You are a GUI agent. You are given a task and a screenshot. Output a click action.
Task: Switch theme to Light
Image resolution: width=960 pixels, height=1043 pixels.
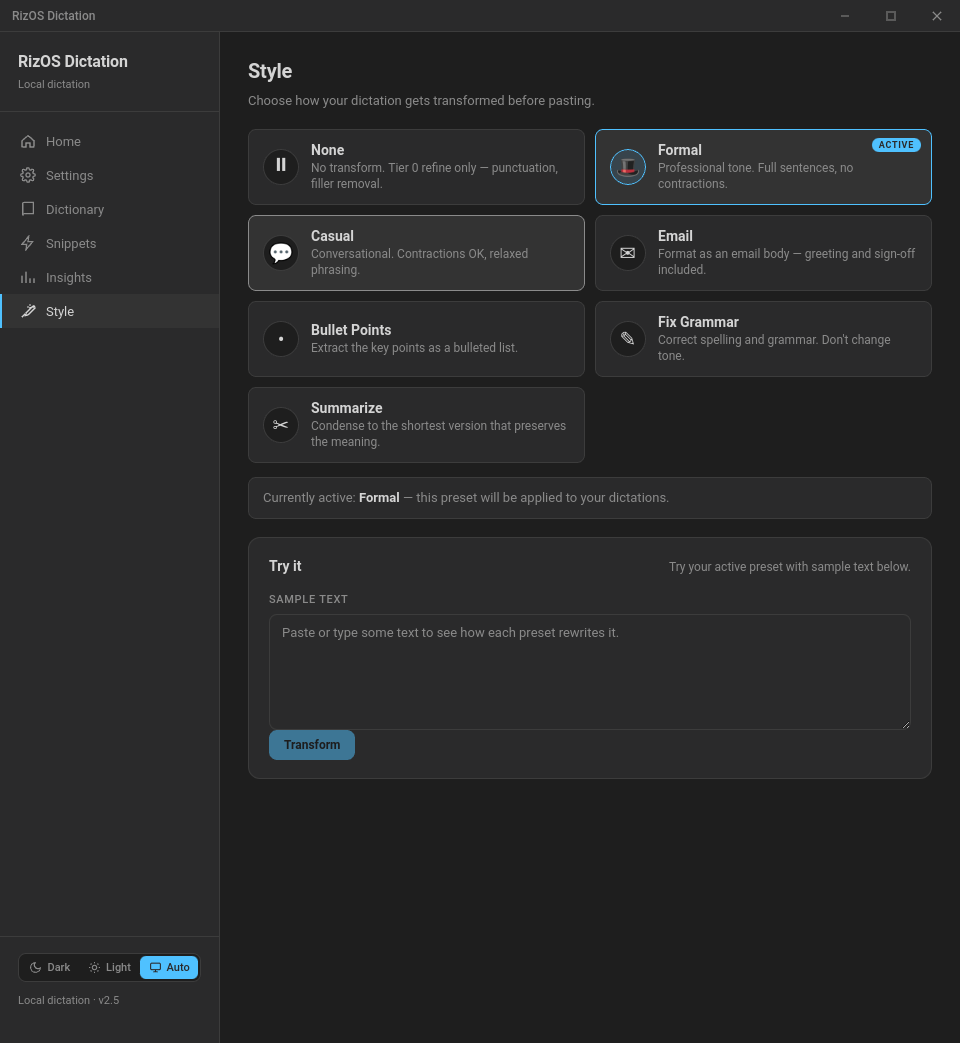(110, 967)
